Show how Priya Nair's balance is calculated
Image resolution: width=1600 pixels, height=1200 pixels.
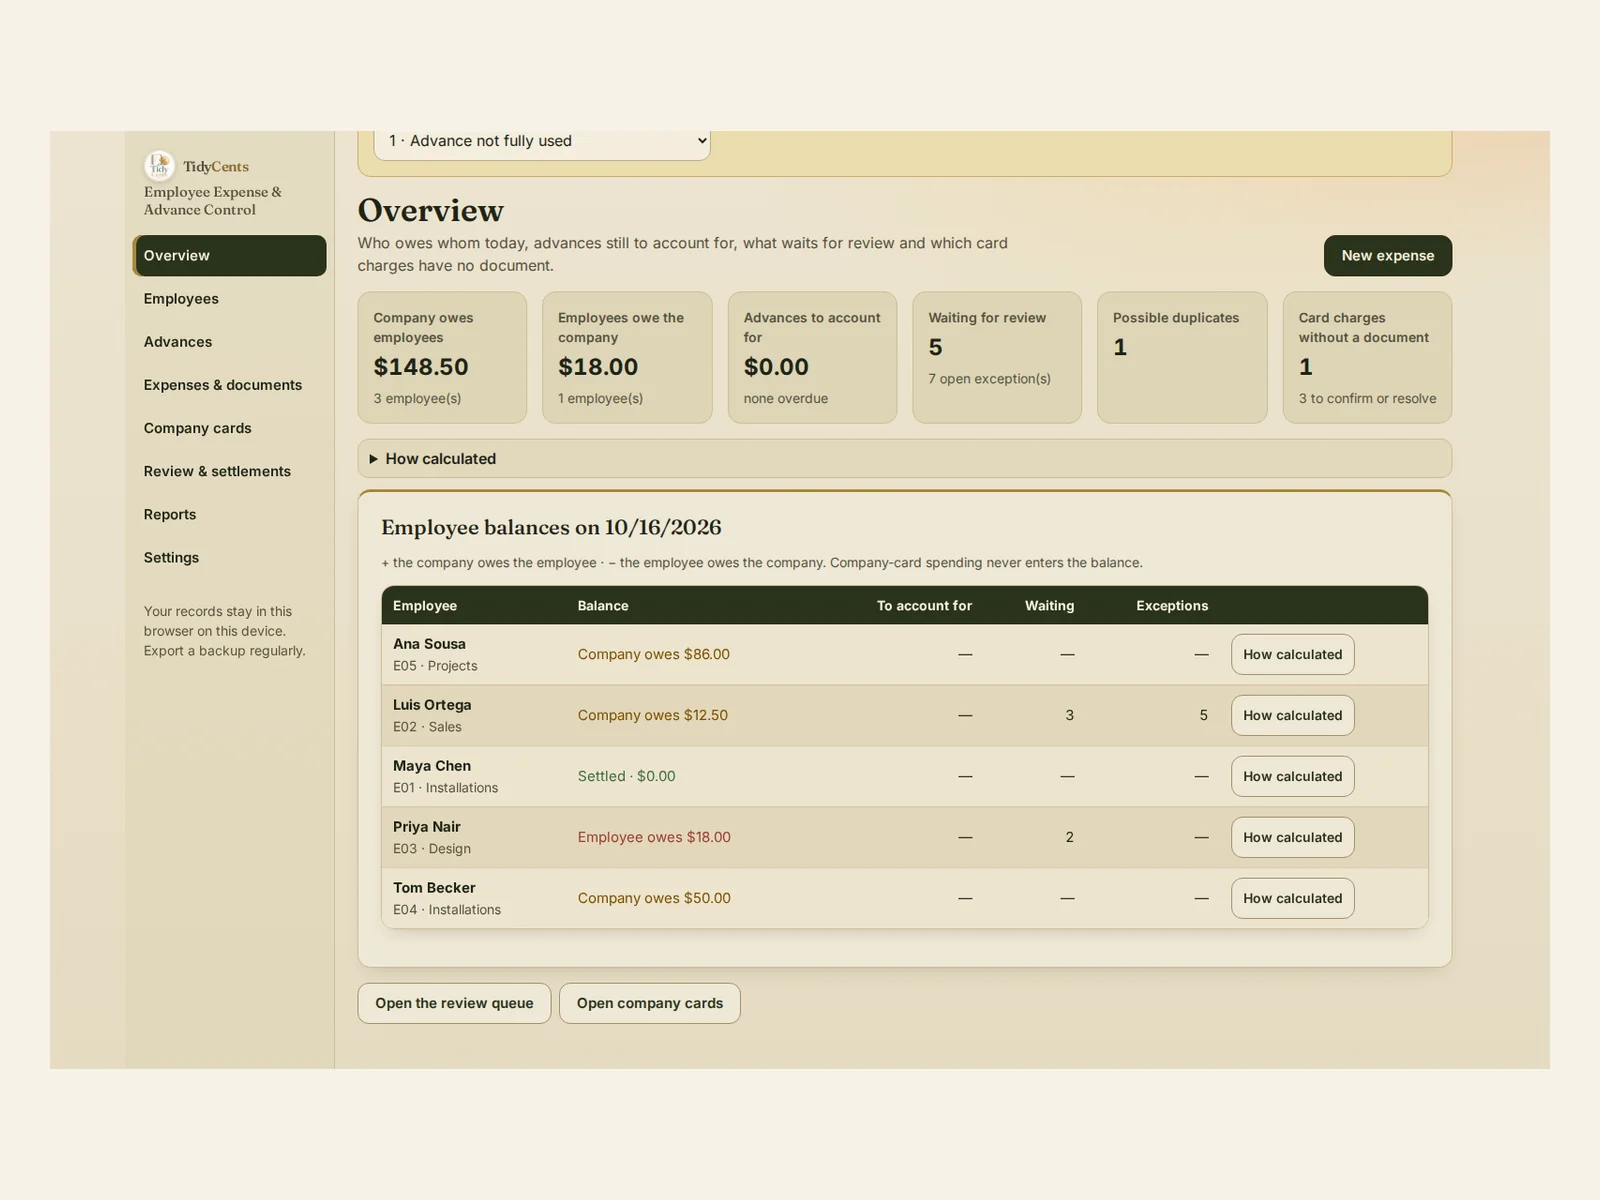tap(1292, 838)
